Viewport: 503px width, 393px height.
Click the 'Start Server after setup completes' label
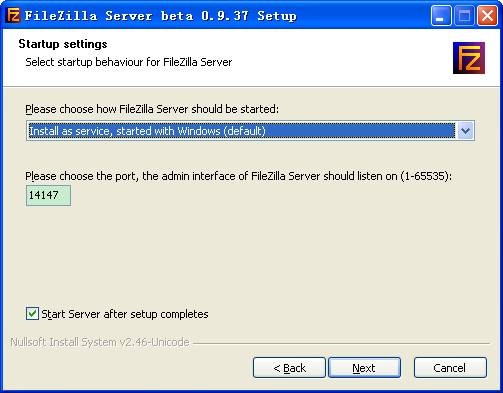tap(125, 314)
